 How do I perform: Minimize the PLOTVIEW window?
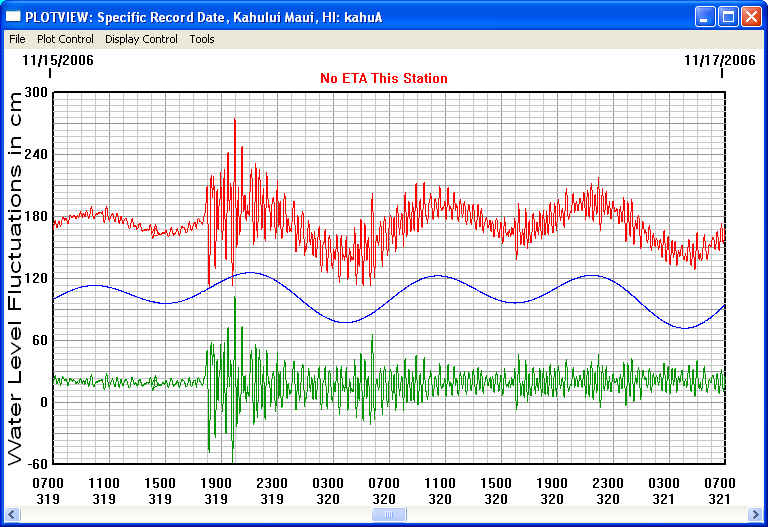706,17
